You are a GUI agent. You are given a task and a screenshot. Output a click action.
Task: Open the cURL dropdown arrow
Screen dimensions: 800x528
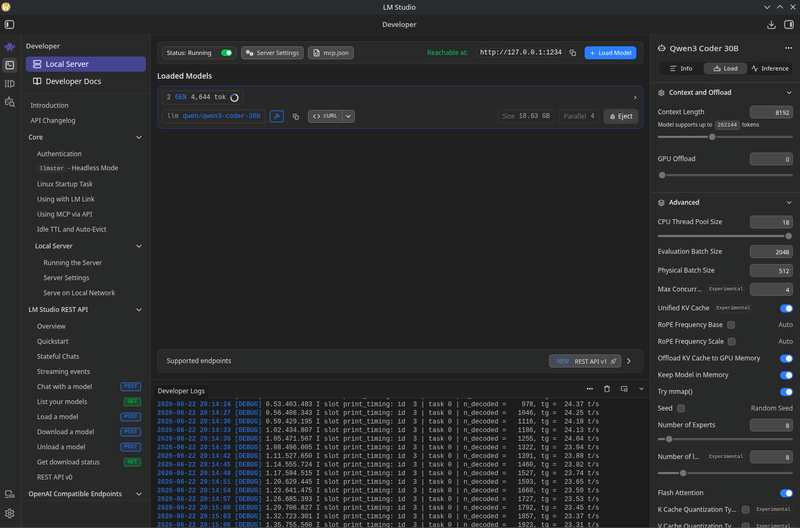[348, 116]
